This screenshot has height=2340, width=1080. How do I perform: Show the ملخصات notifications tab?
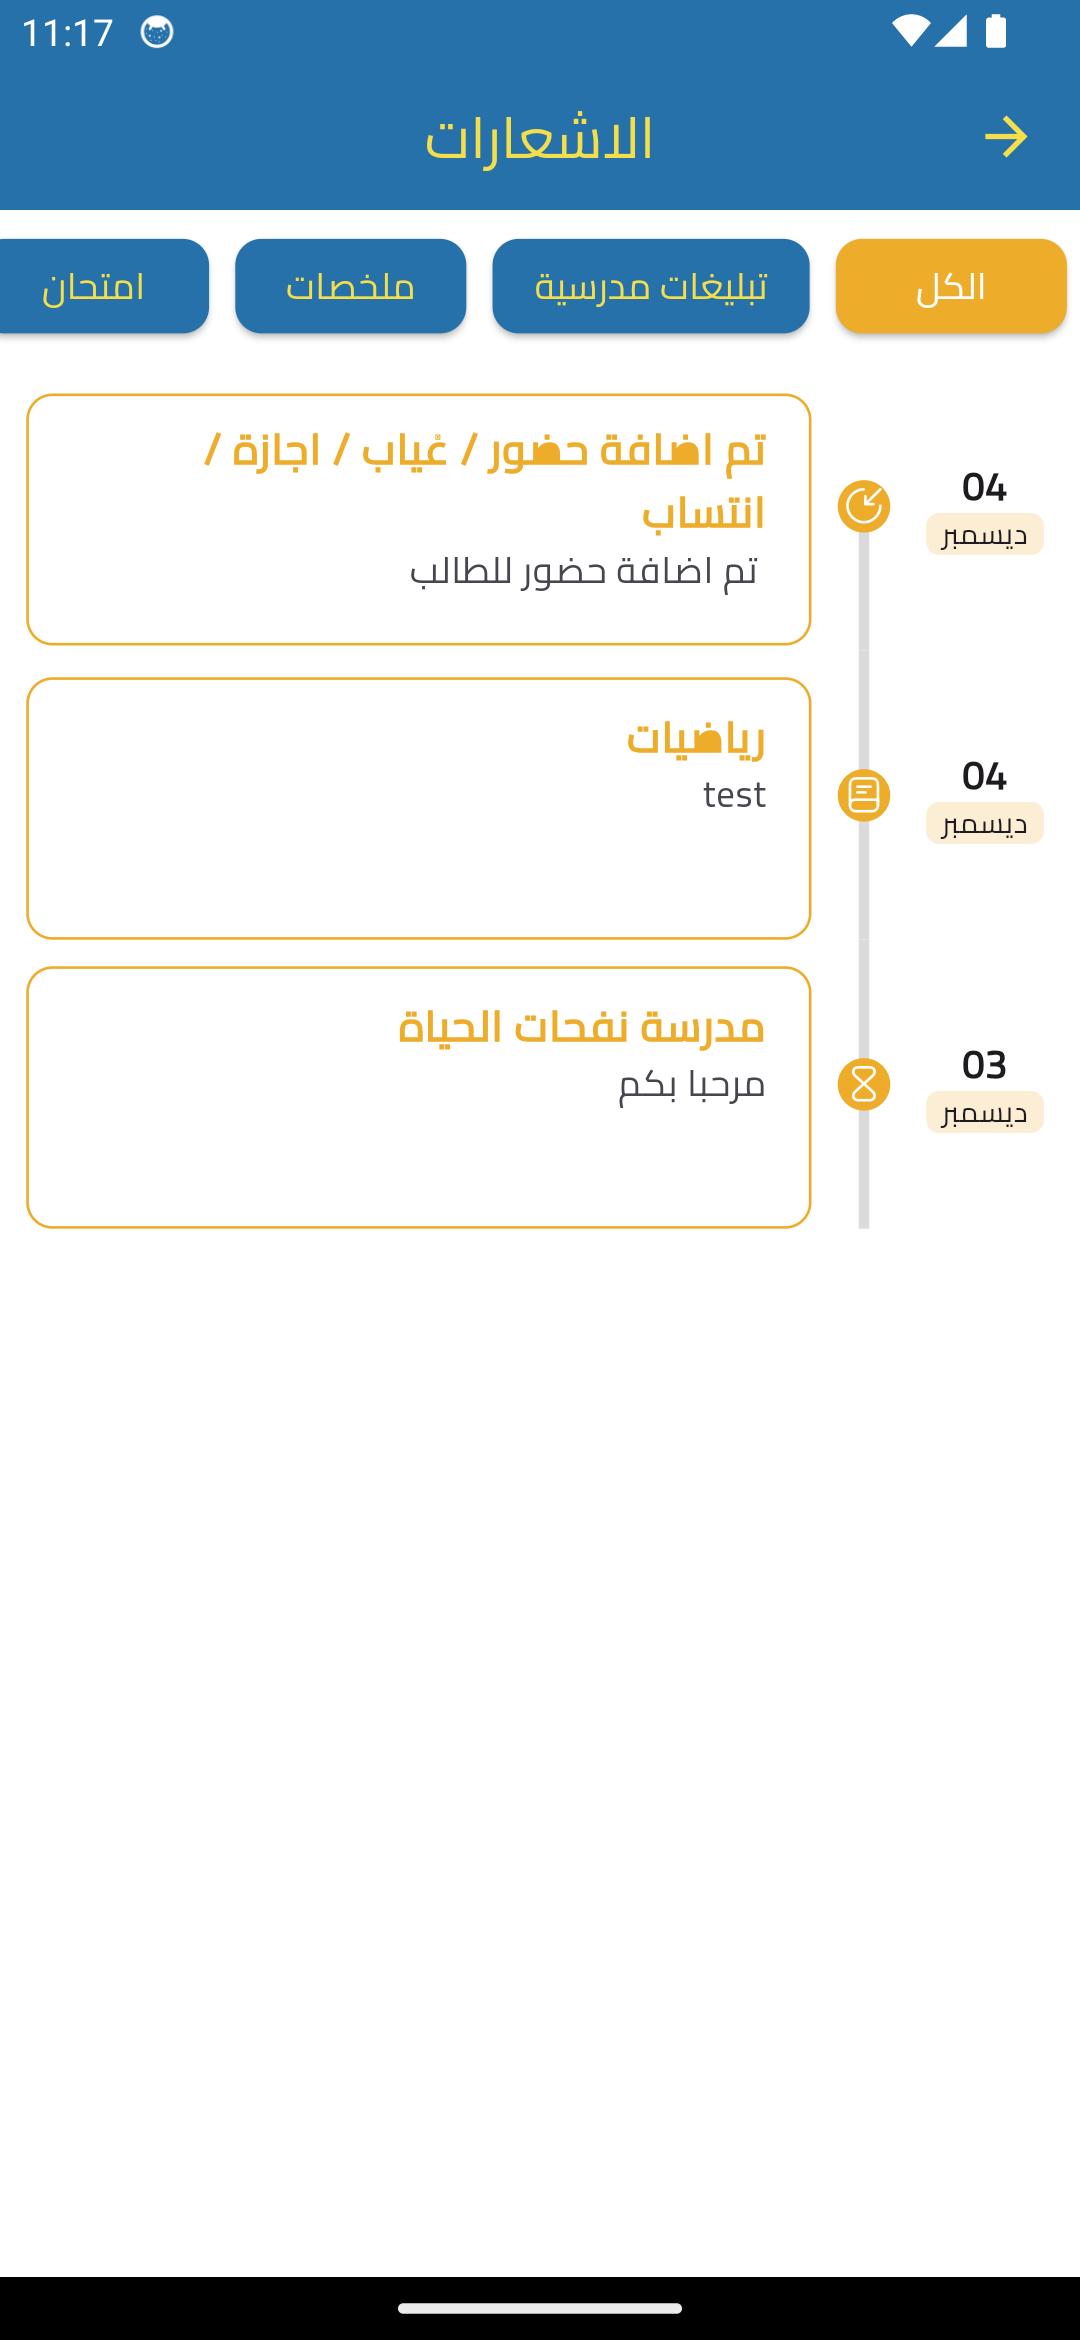[x=351, y=286]
